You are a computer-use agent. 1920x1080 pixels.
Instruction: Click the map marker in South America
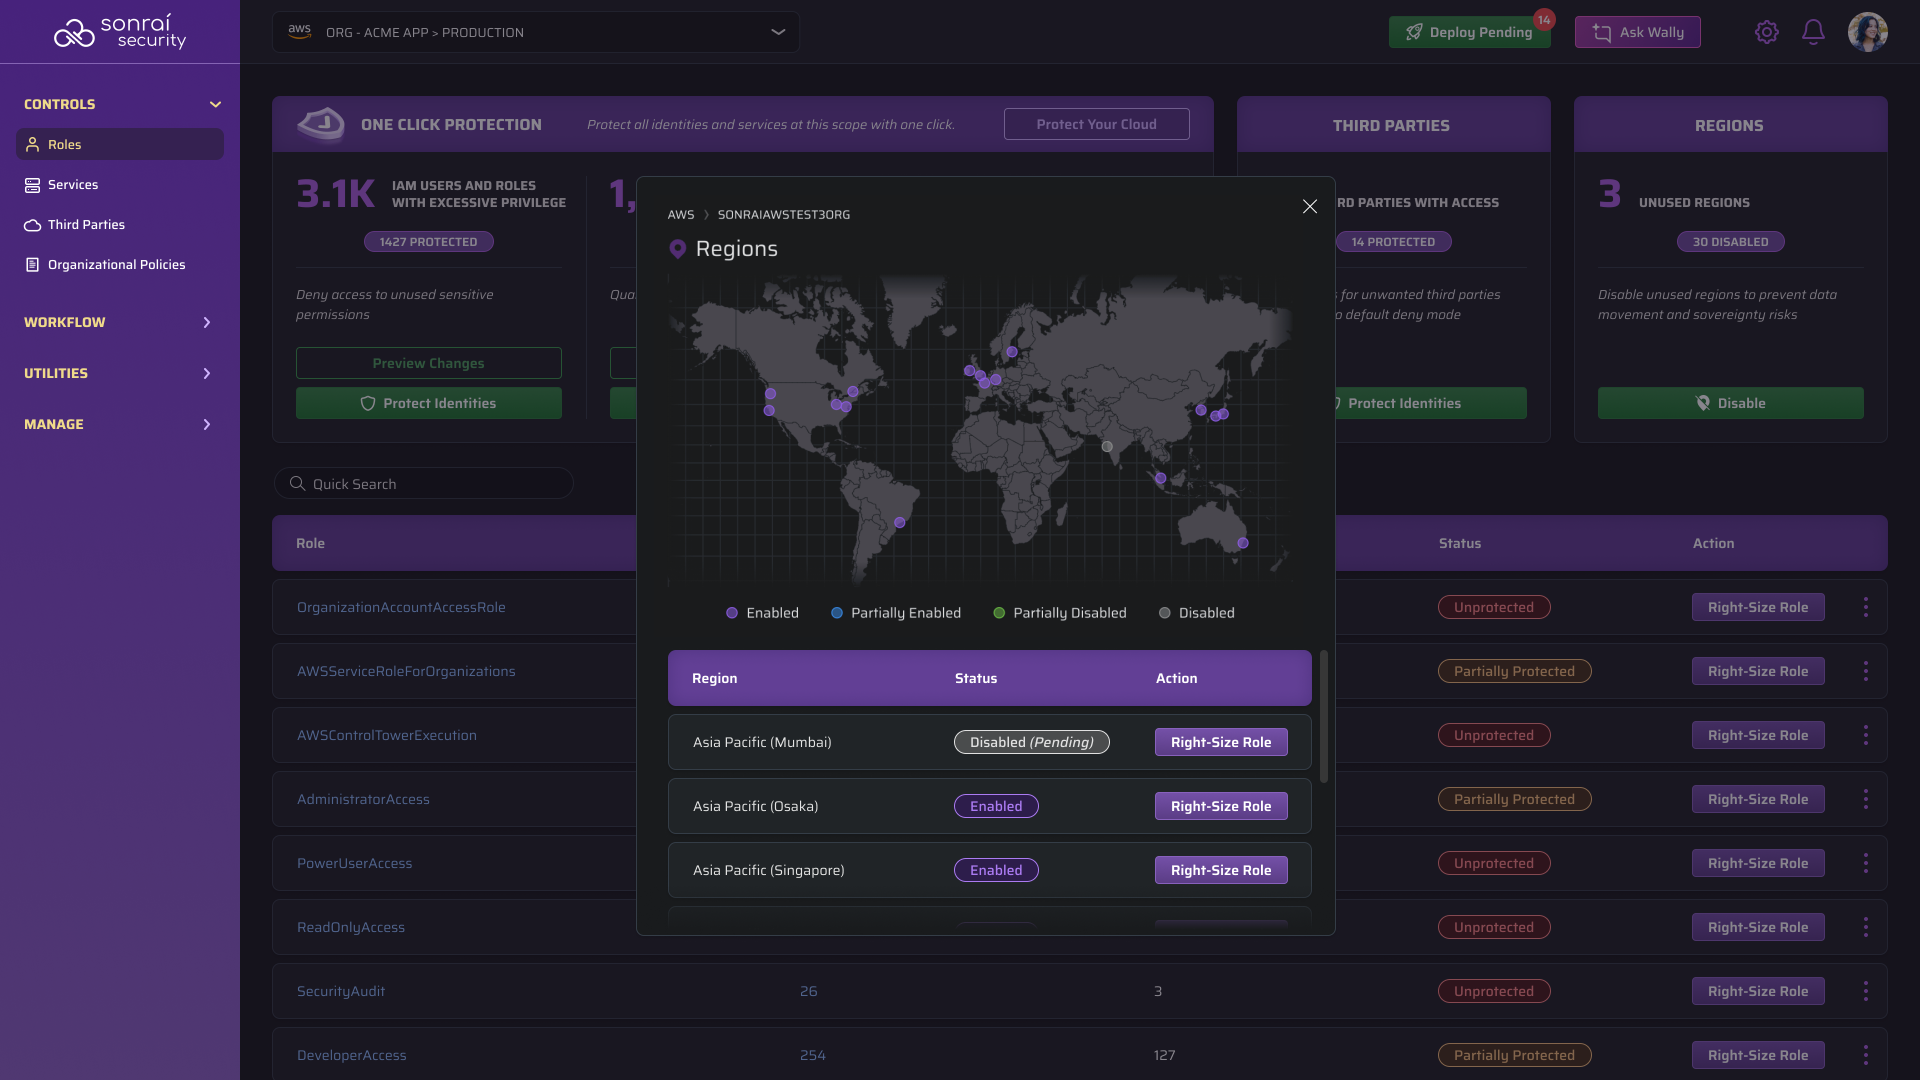tap(900, 522)
